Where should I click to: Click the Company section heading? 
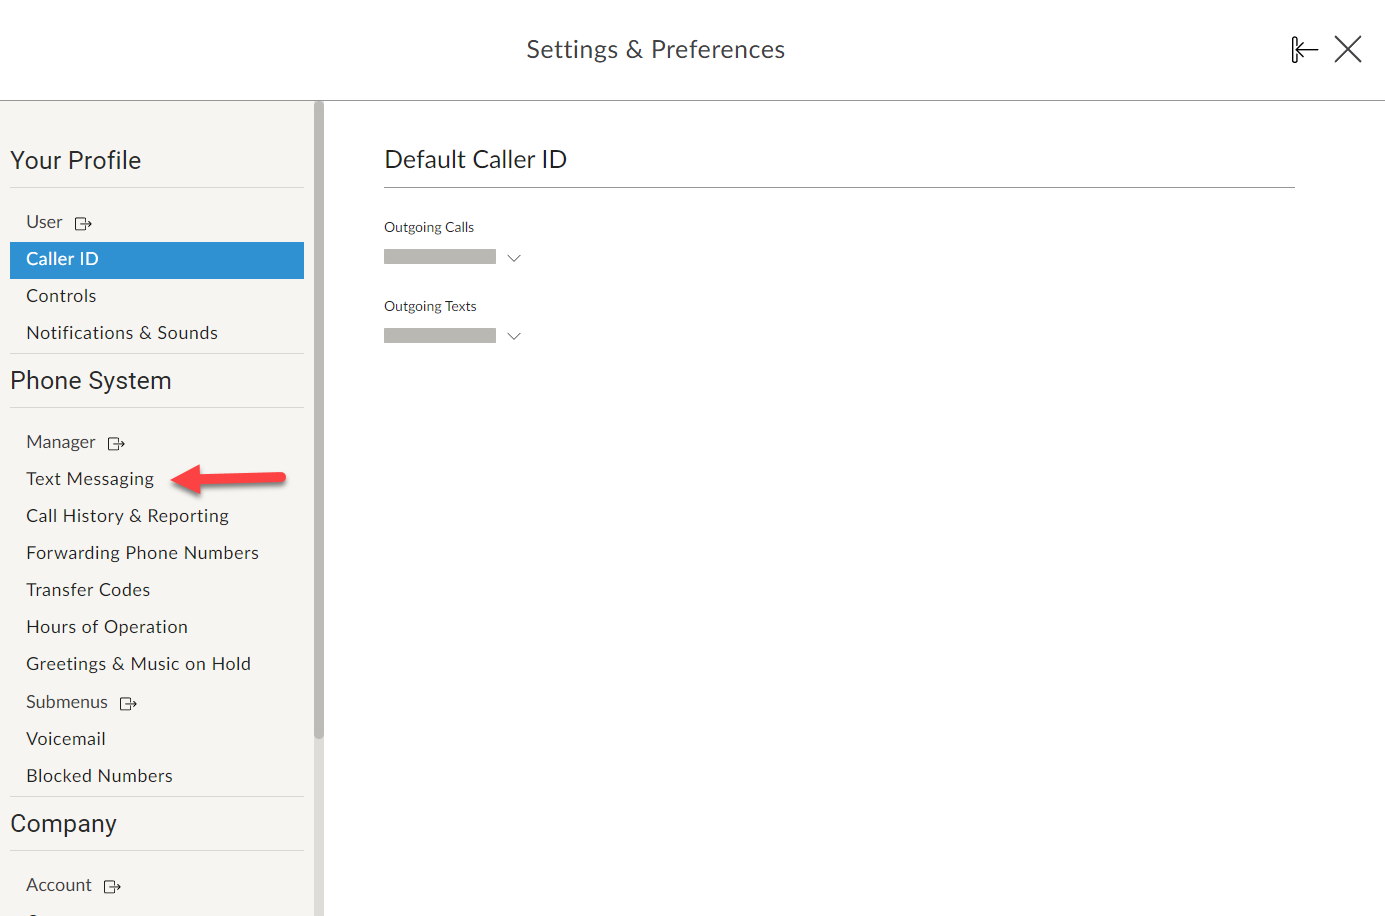(64, 824)
